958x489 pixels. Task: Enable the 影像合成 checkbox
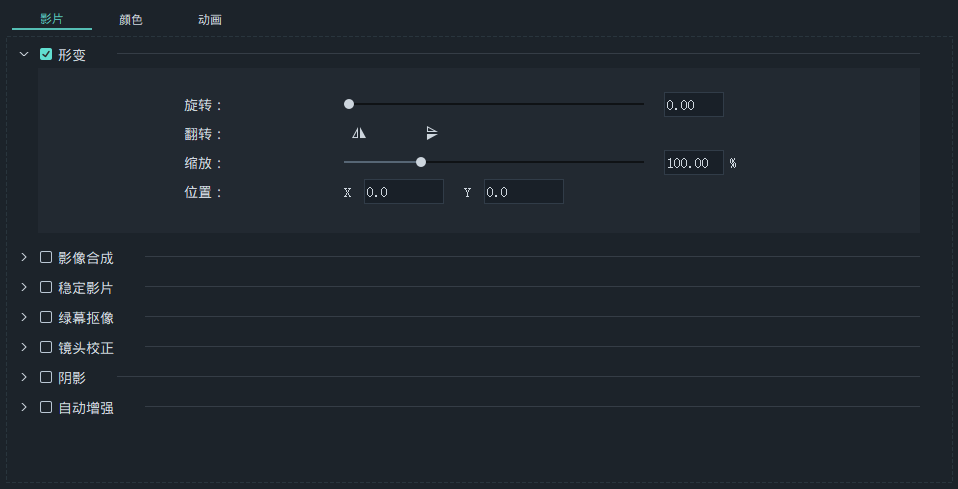tap(46, 257)
